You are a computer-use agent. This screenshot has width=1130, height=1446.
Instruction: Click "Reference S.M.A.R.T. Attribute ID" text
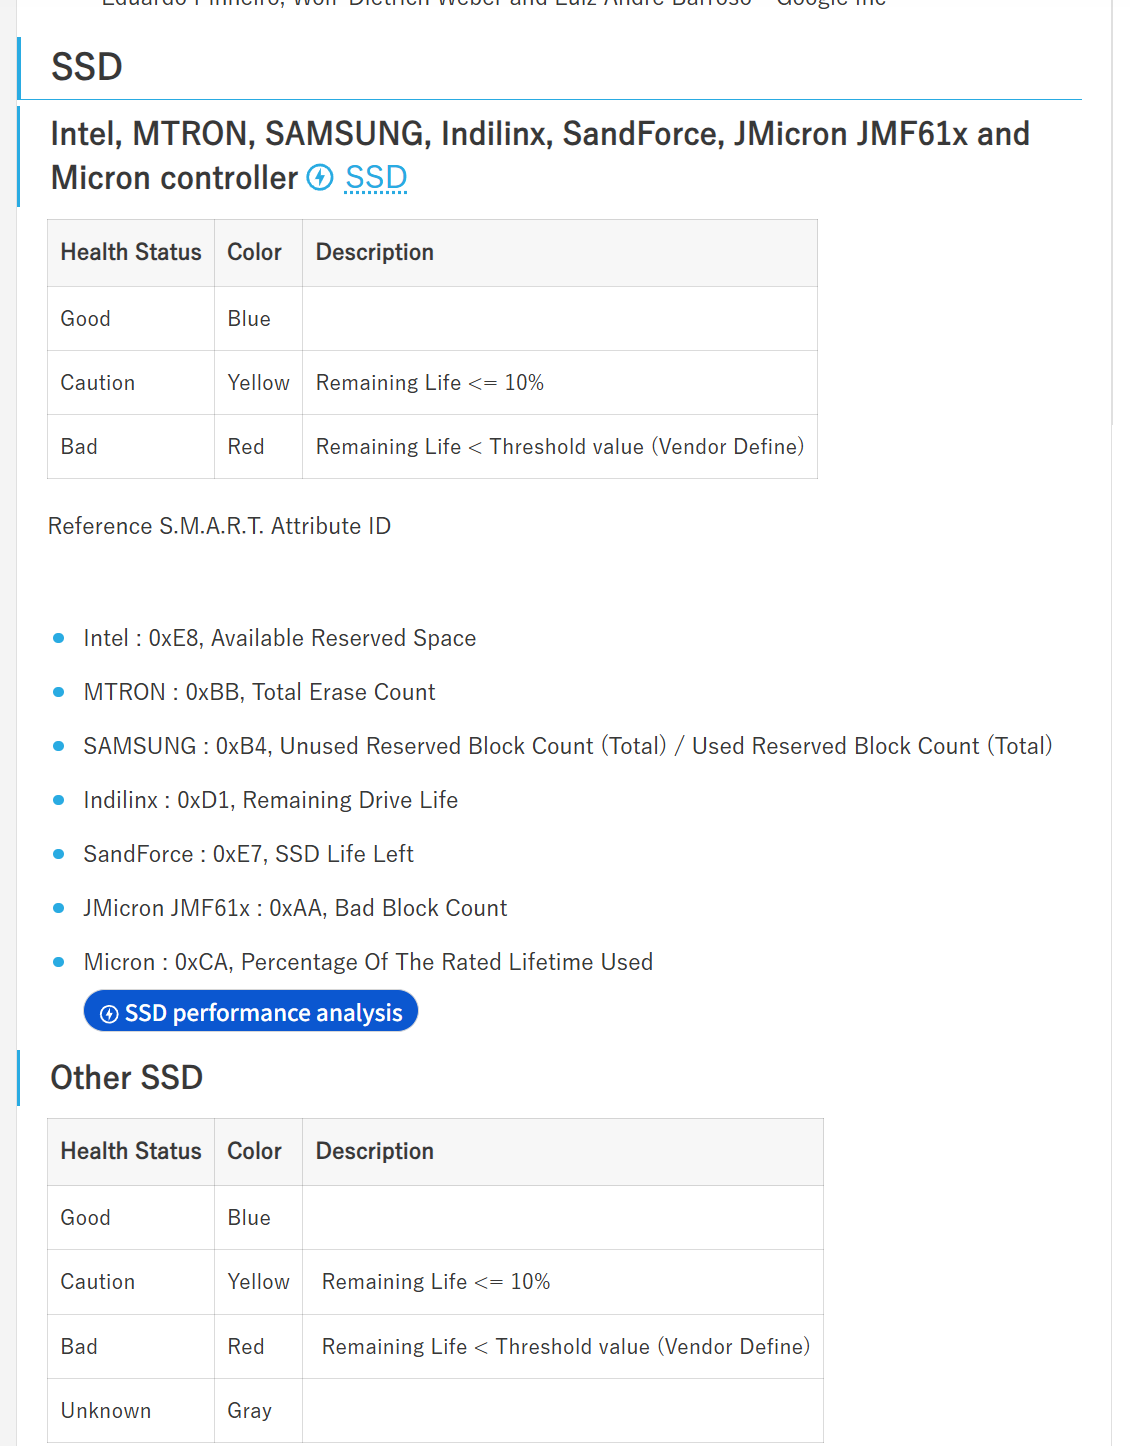click(x=220, y=526)
